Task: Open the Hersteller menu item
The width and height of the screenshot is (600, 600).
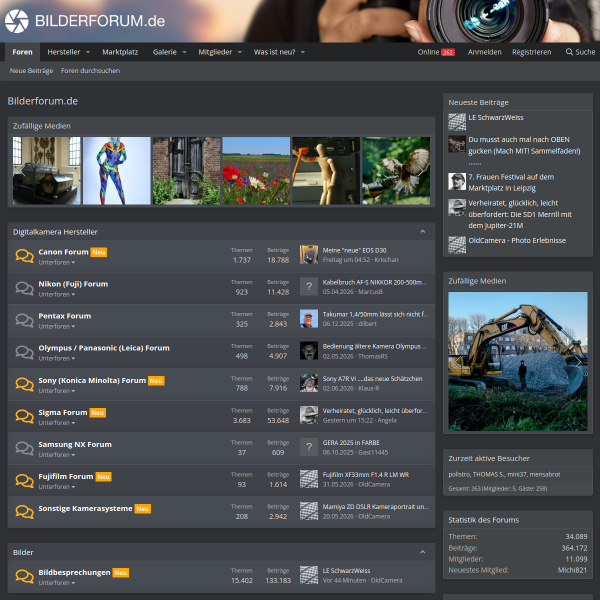Action: pos(64,52)
